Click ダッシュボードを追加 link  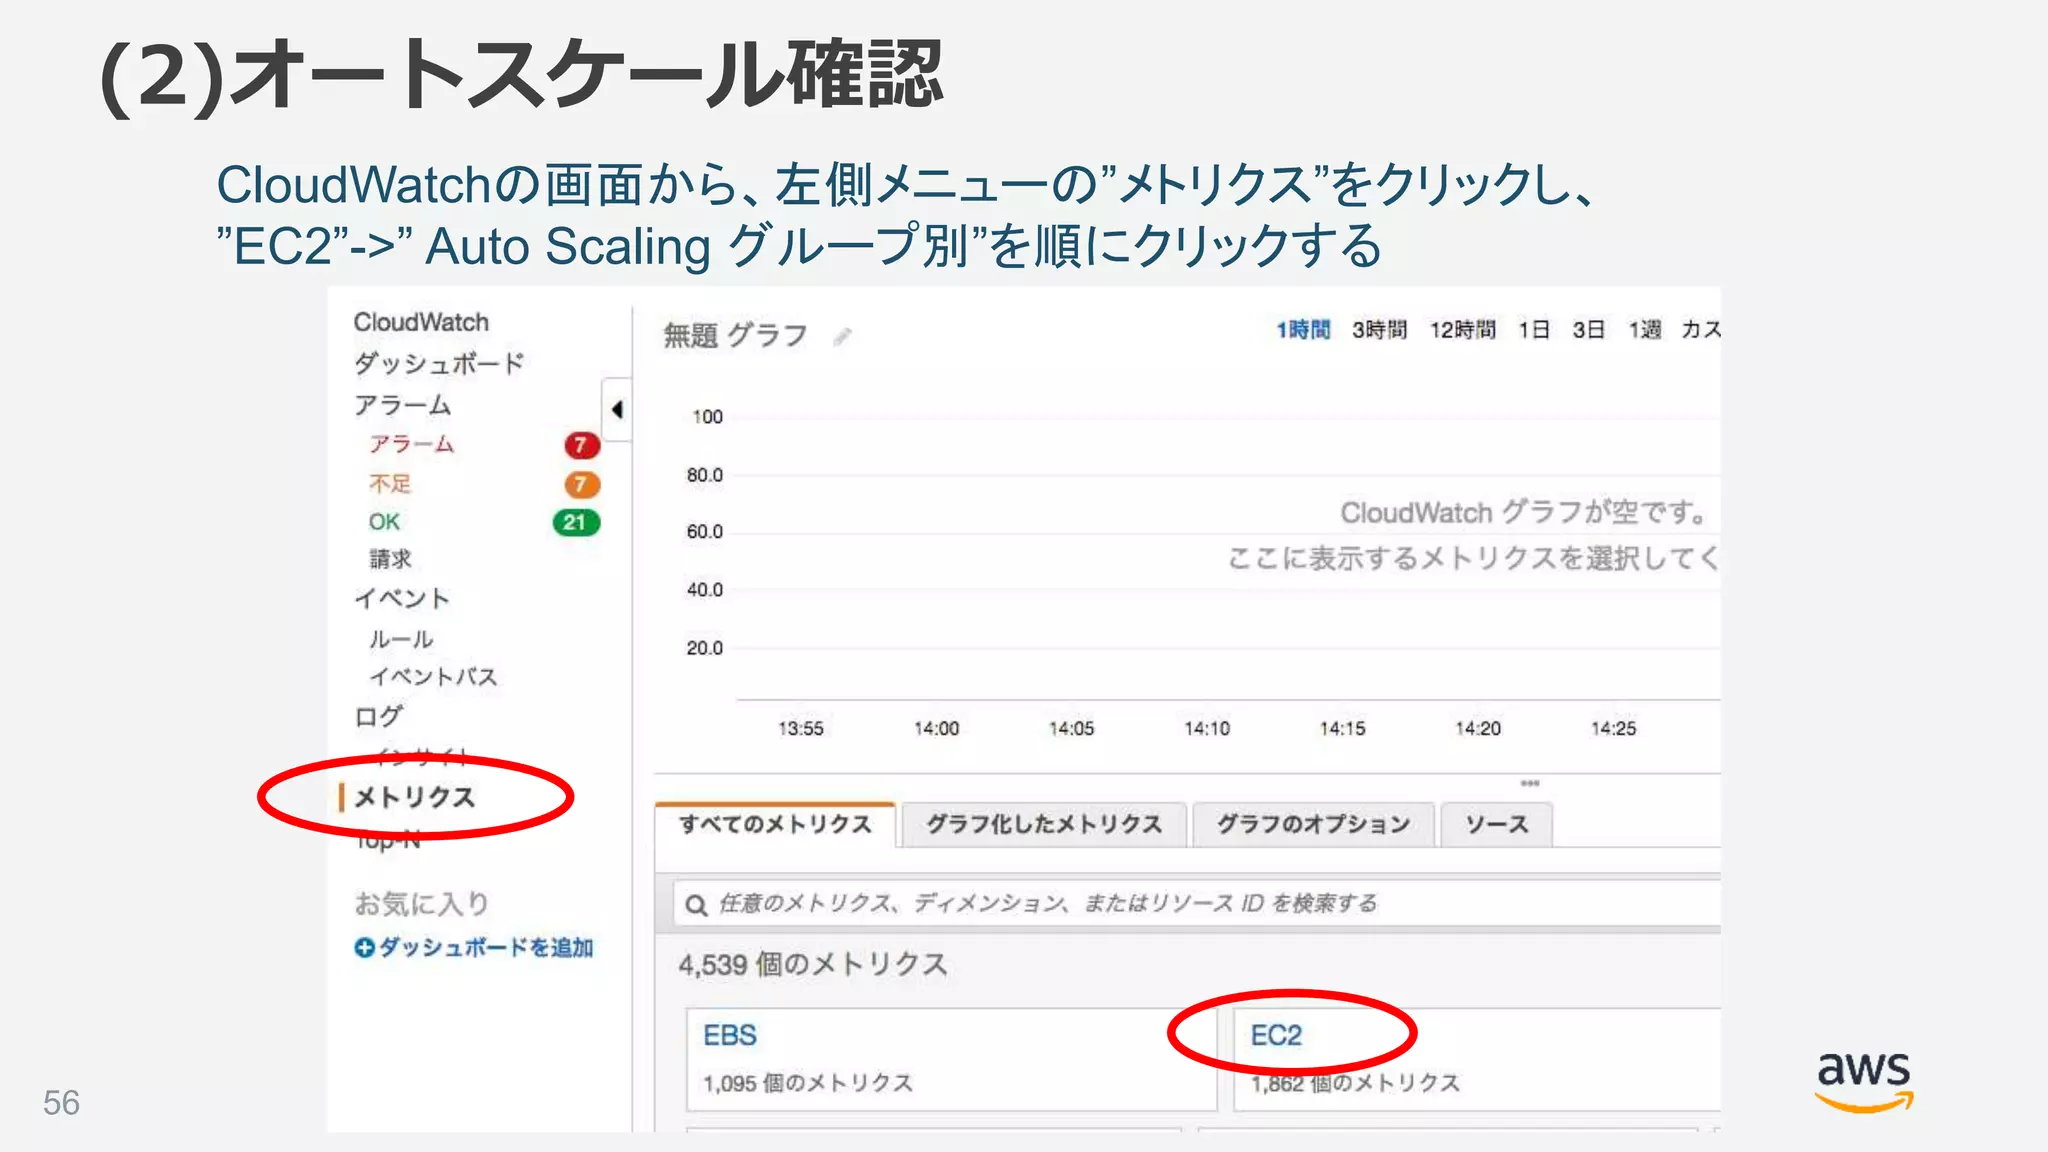tap(486, 947)
